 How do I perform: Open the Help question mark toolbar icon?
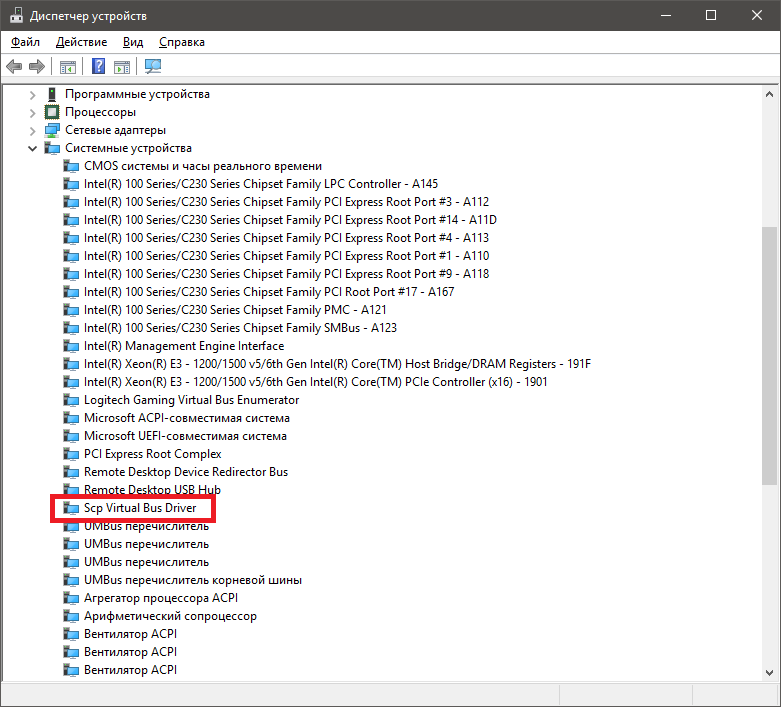click(x=99, y=66)
